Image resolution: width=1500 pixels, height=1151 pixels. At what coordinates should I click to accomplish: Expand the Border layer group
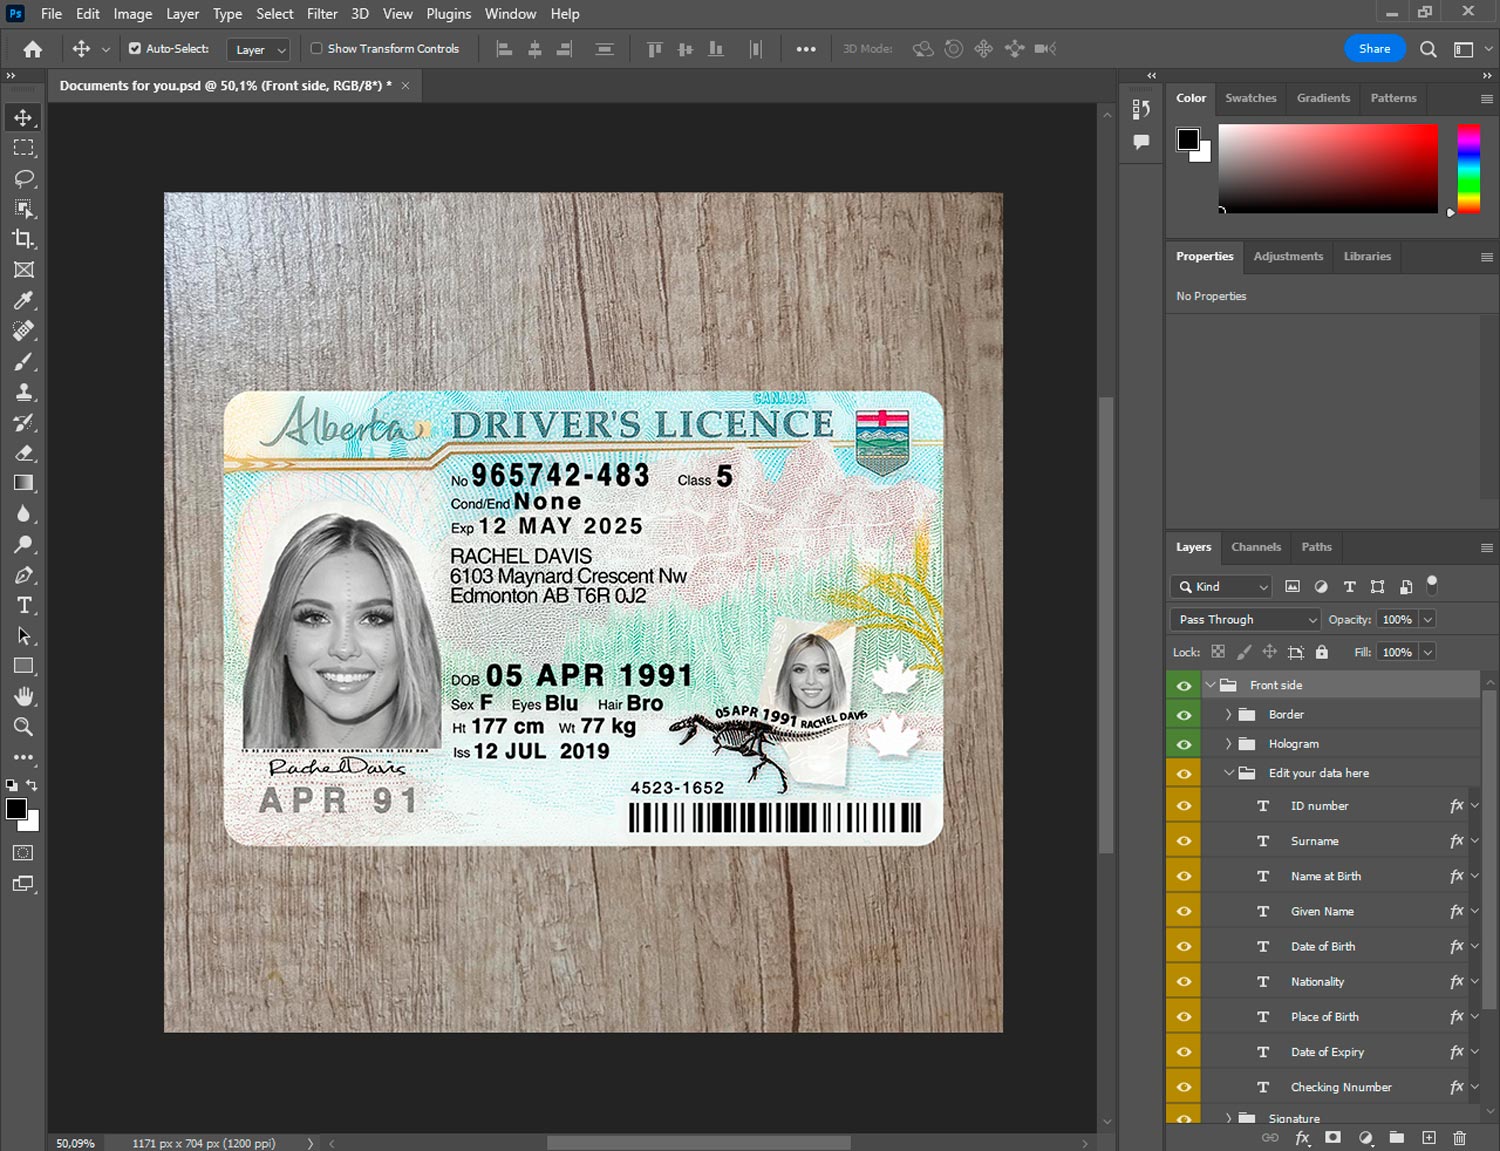[1228, 715]
